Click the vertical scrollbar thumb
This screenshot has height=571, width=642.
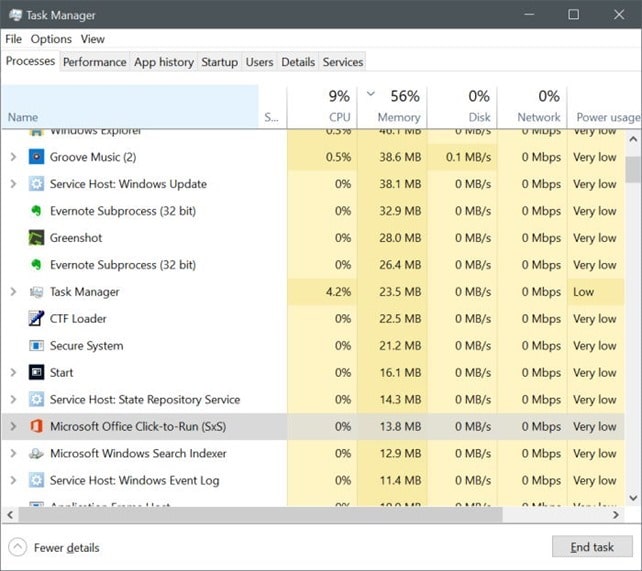click(x=633, y=169)
